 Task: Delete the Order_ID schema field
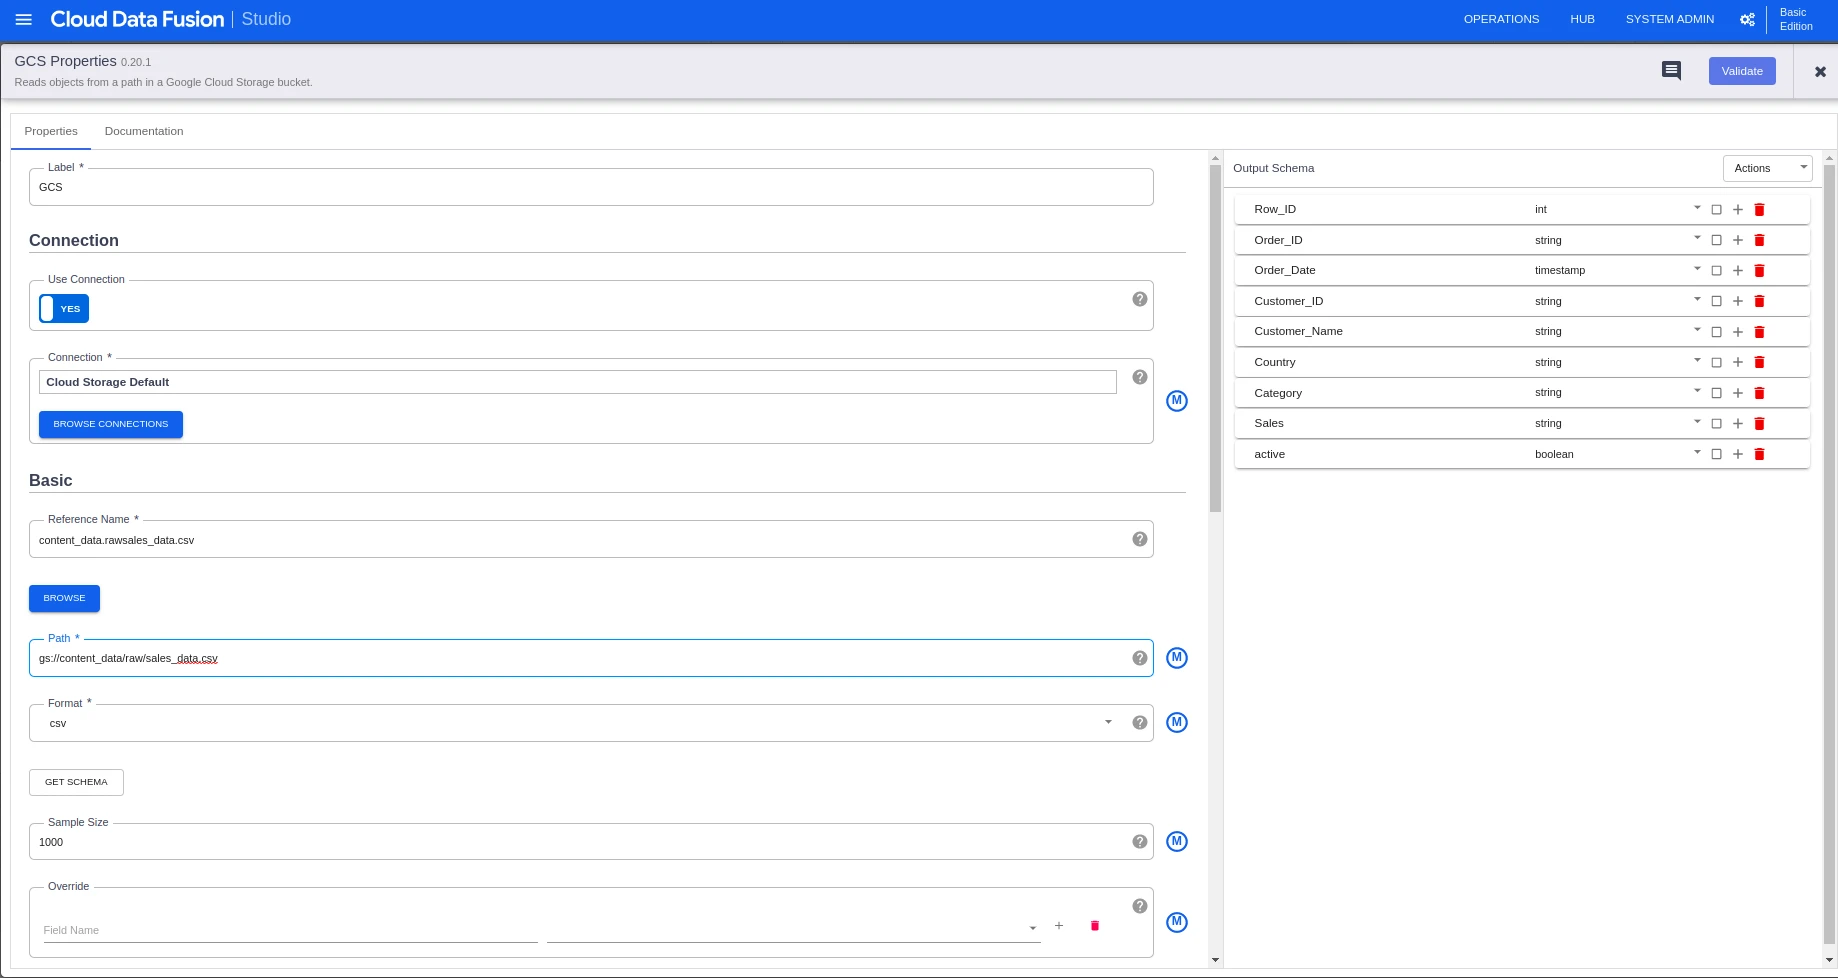coord(1760,240)
